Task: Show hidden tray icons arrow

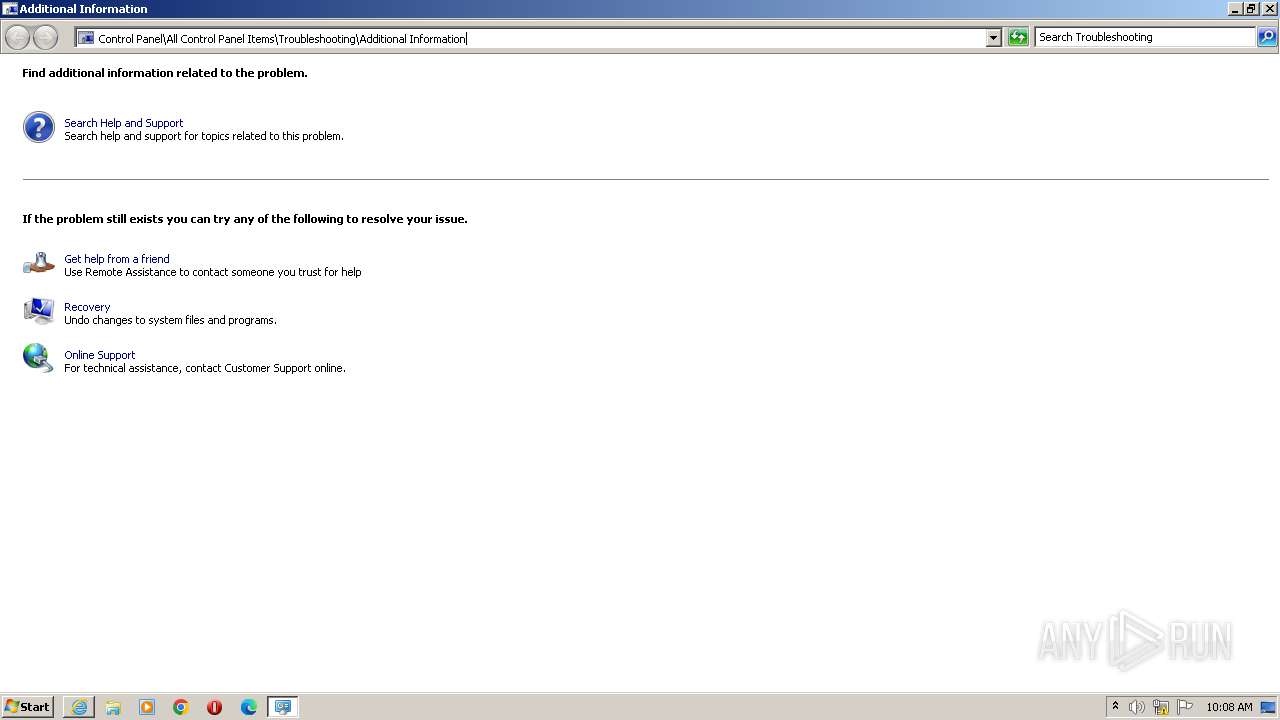Action: tap(1116, 707)
